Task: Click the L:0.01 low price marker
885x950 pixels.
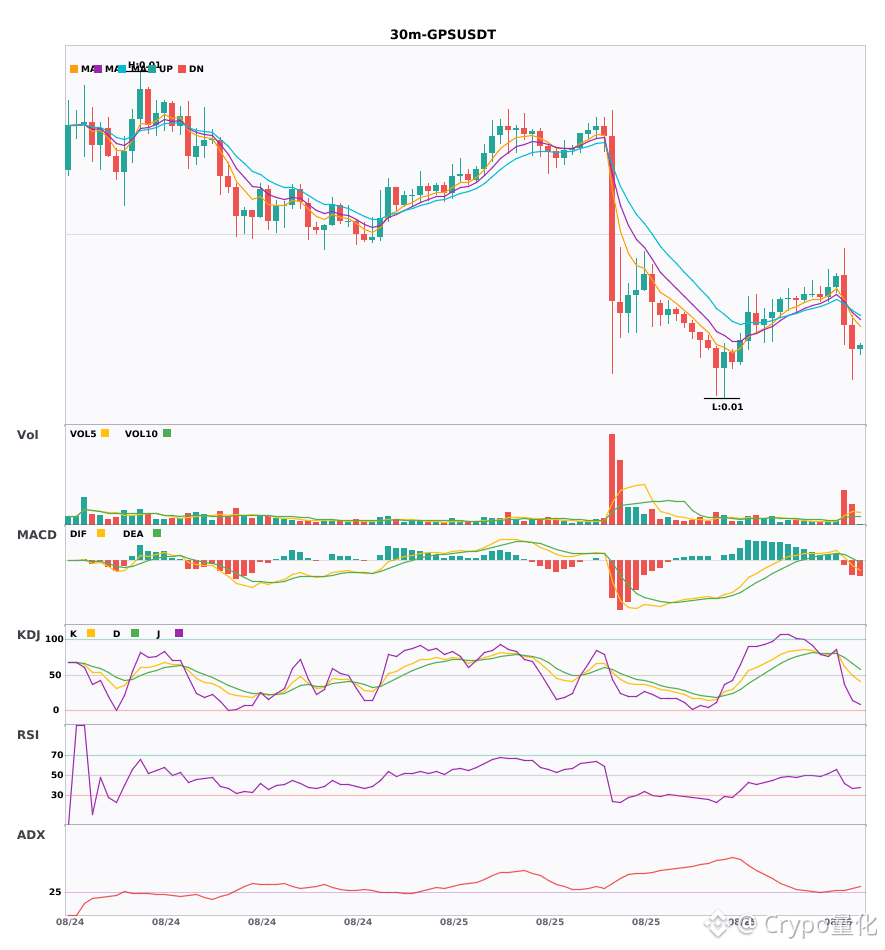Action: click(727, 407)
